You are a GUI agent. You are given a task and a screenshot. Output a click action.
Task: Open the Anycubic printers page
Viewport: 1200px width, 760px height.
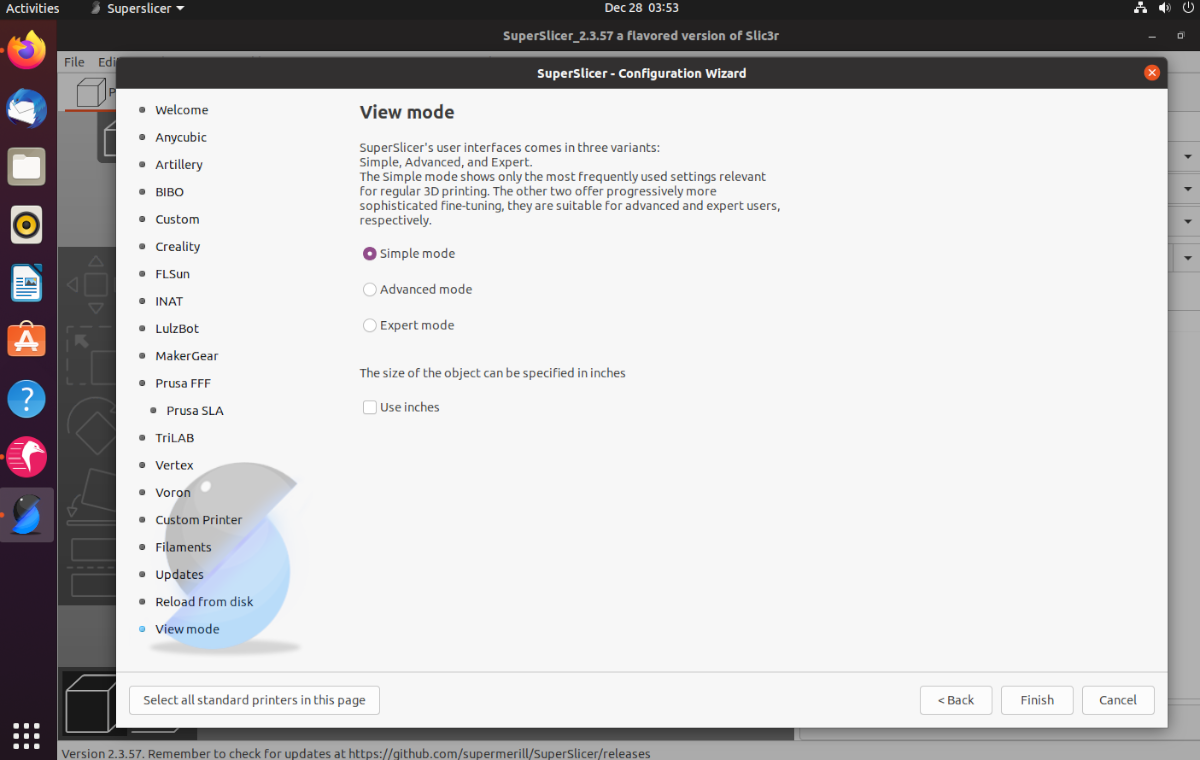point(181,138)
